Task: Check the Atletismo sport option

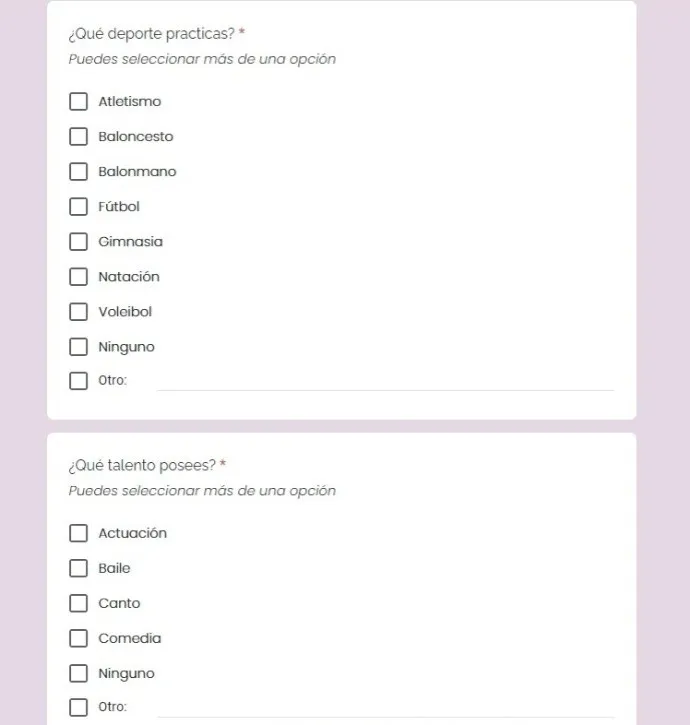Action: click(x=78, y=101)
